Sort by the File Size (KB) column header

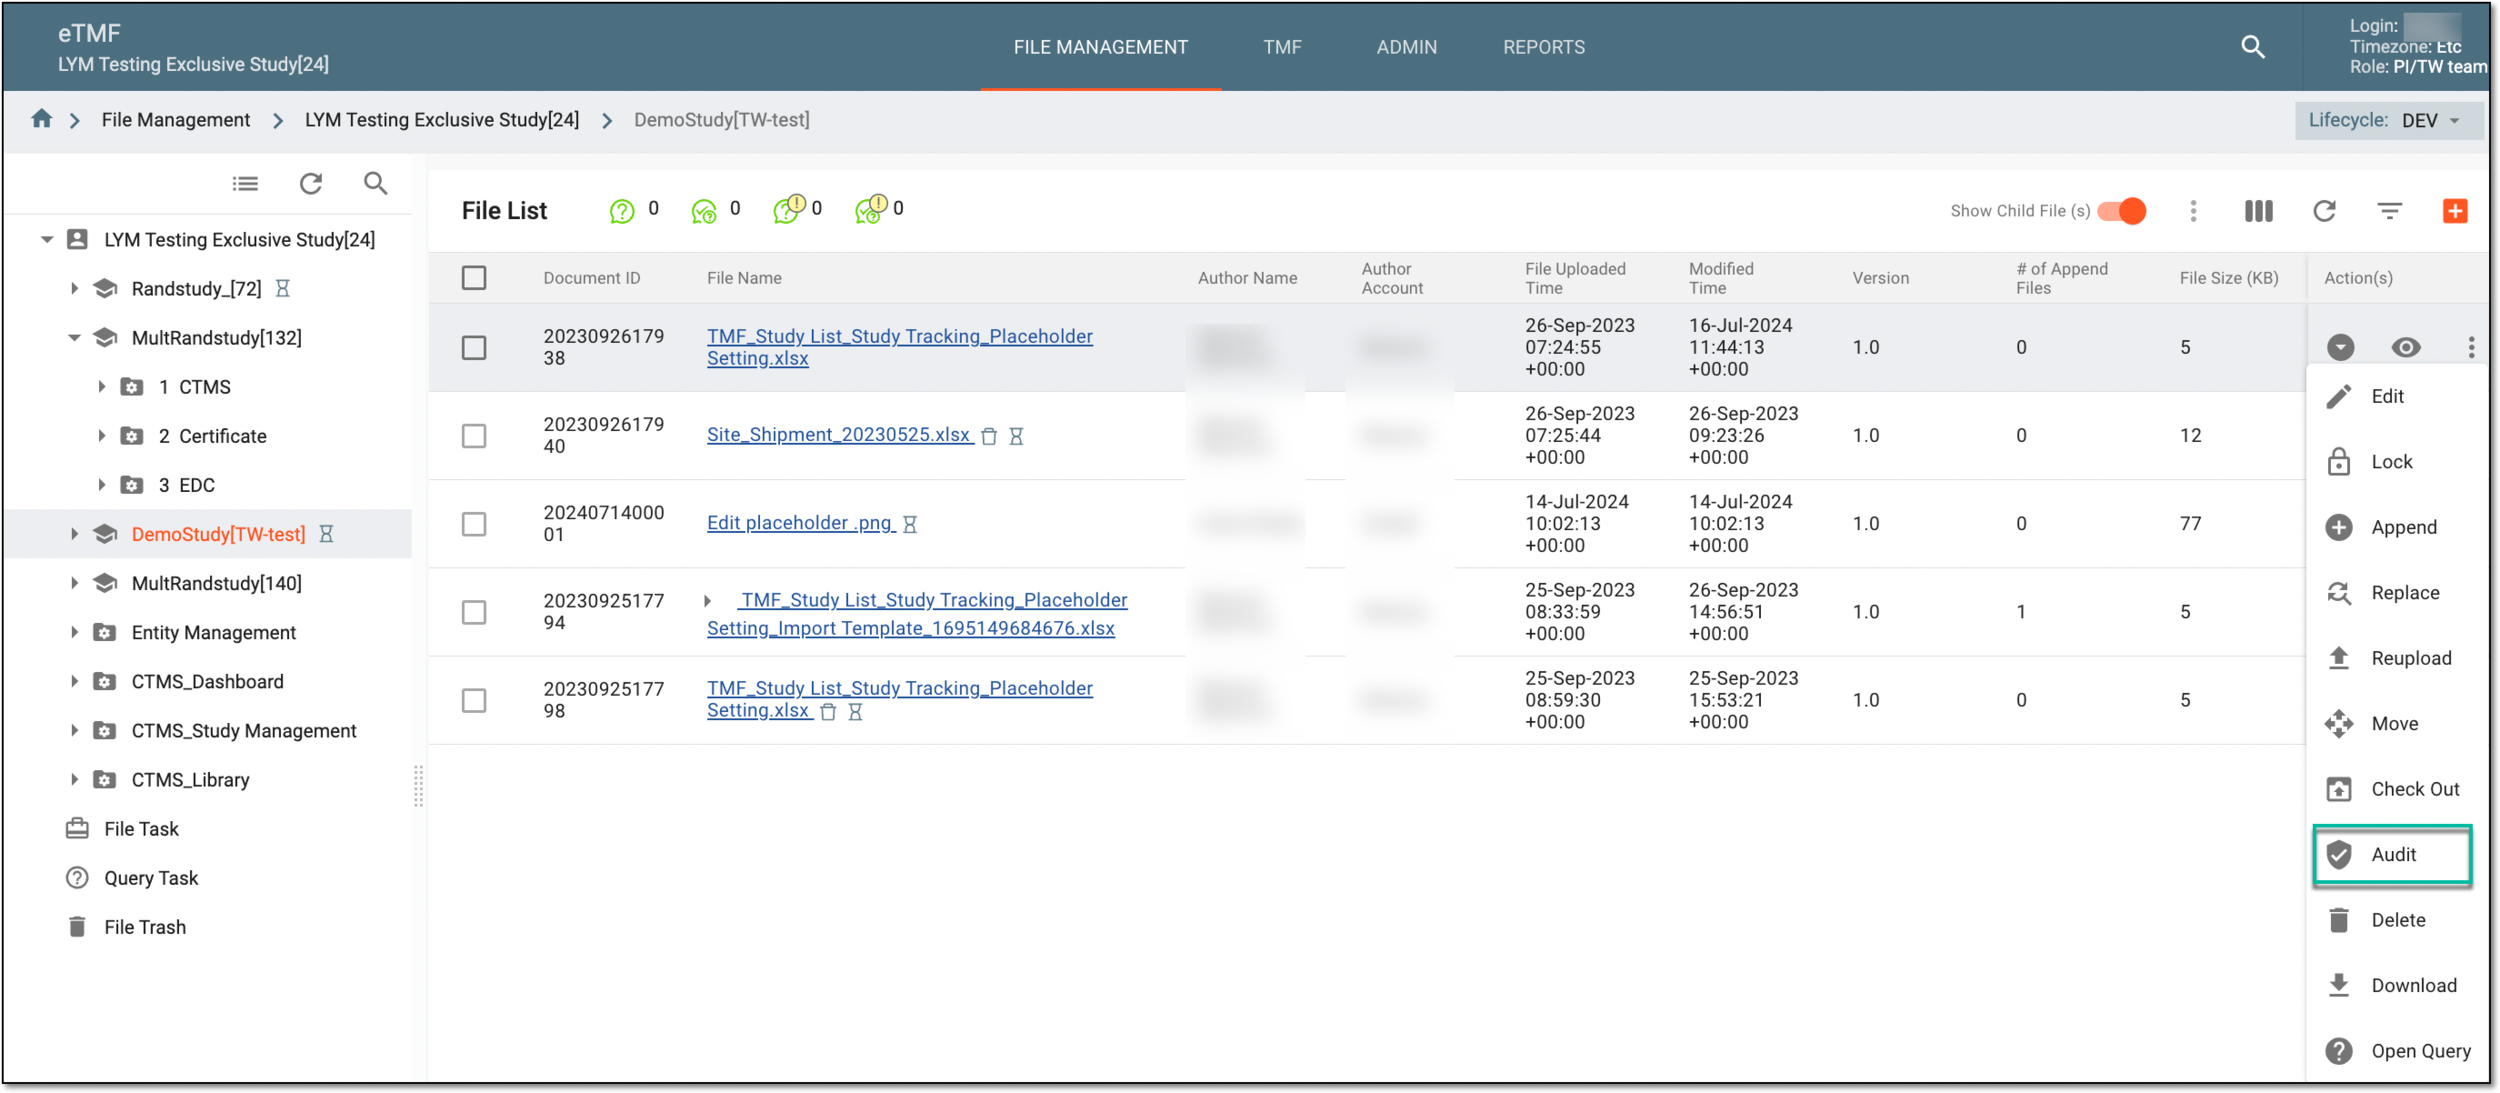click(x=2229, y=278)
